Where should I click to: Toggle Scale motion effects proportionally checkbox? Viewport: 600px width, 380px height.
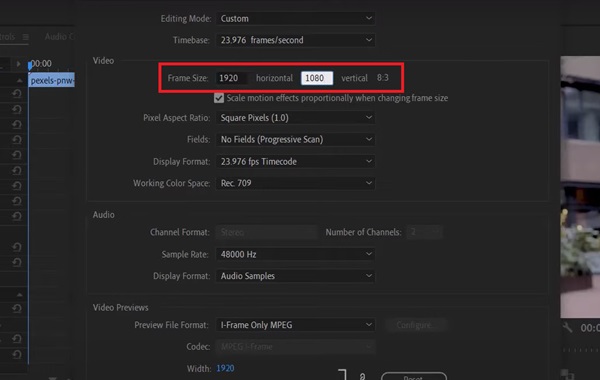219,98
